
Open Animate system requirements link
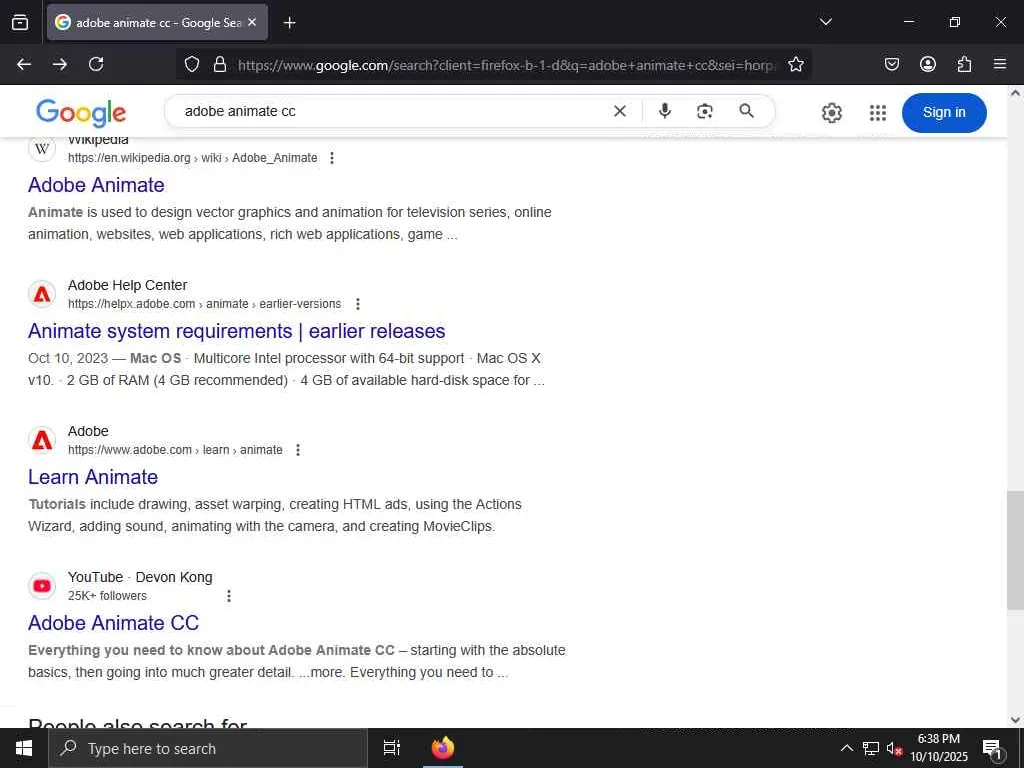click(x=236, y=331)
